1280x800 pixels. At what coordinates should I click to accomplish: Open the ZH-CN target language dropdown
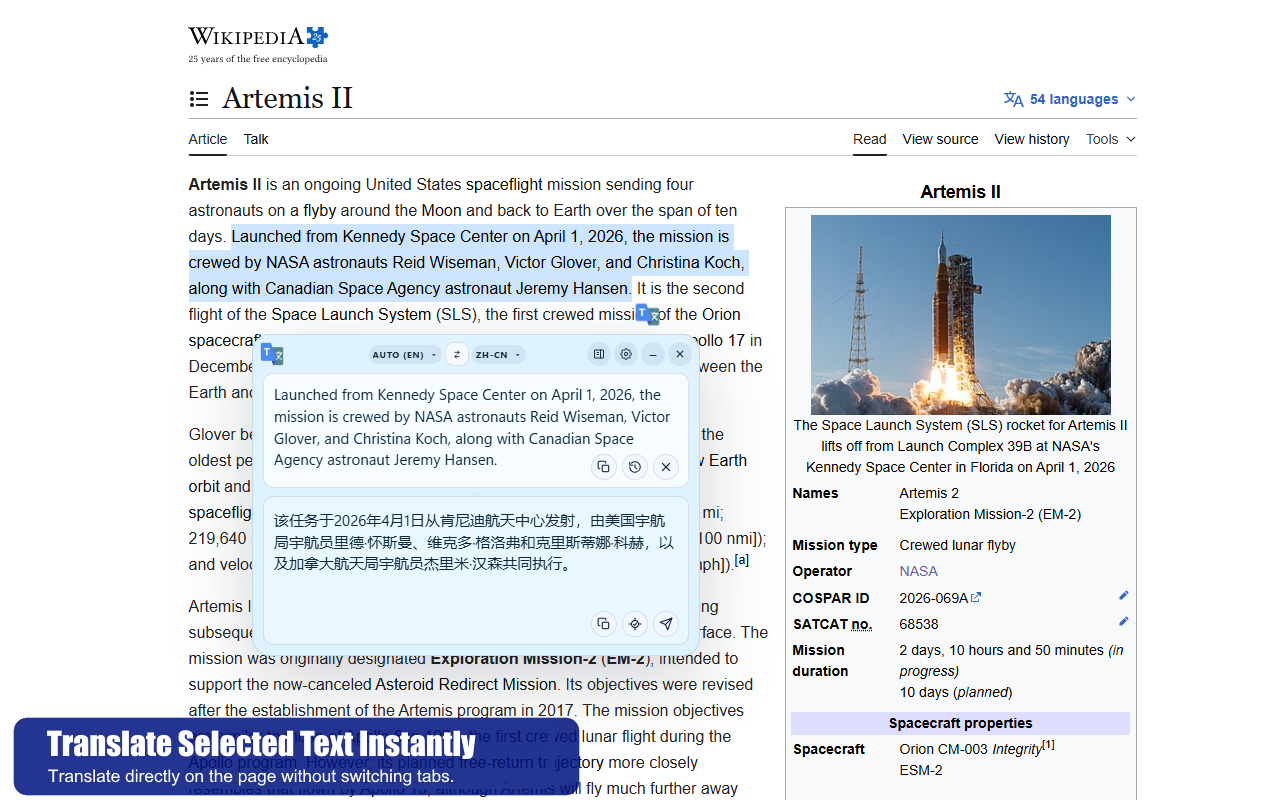click(498, 355)
